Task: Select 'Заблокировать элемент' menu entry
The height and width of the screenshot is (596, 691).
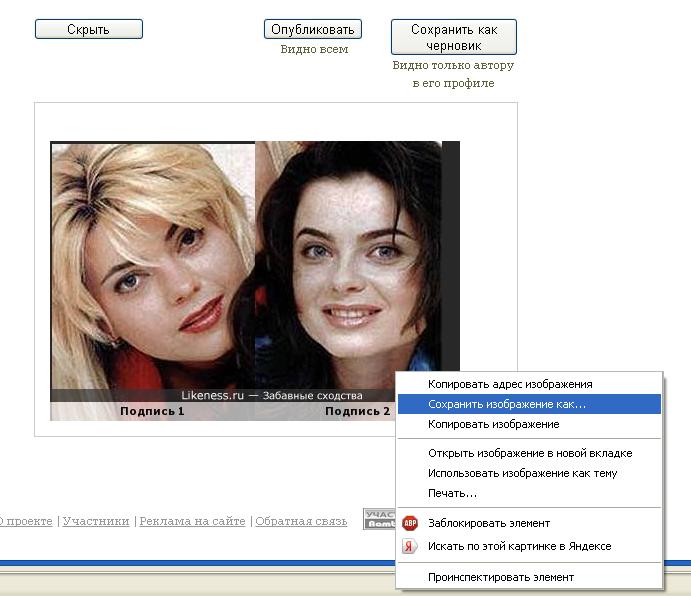Action: point(489,523)
